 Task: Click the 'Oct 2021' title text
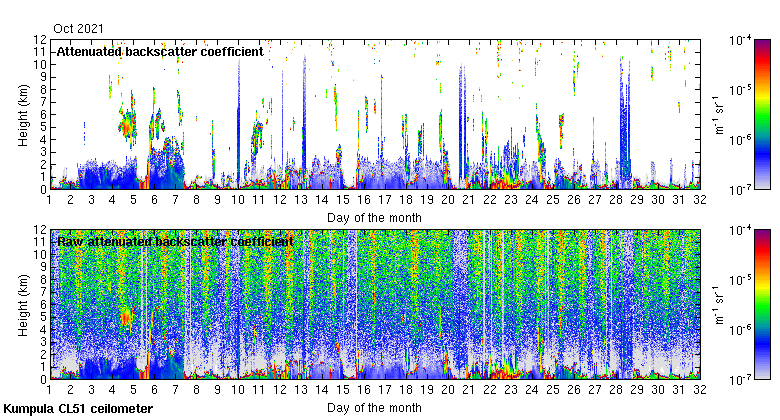pos(77,29)
